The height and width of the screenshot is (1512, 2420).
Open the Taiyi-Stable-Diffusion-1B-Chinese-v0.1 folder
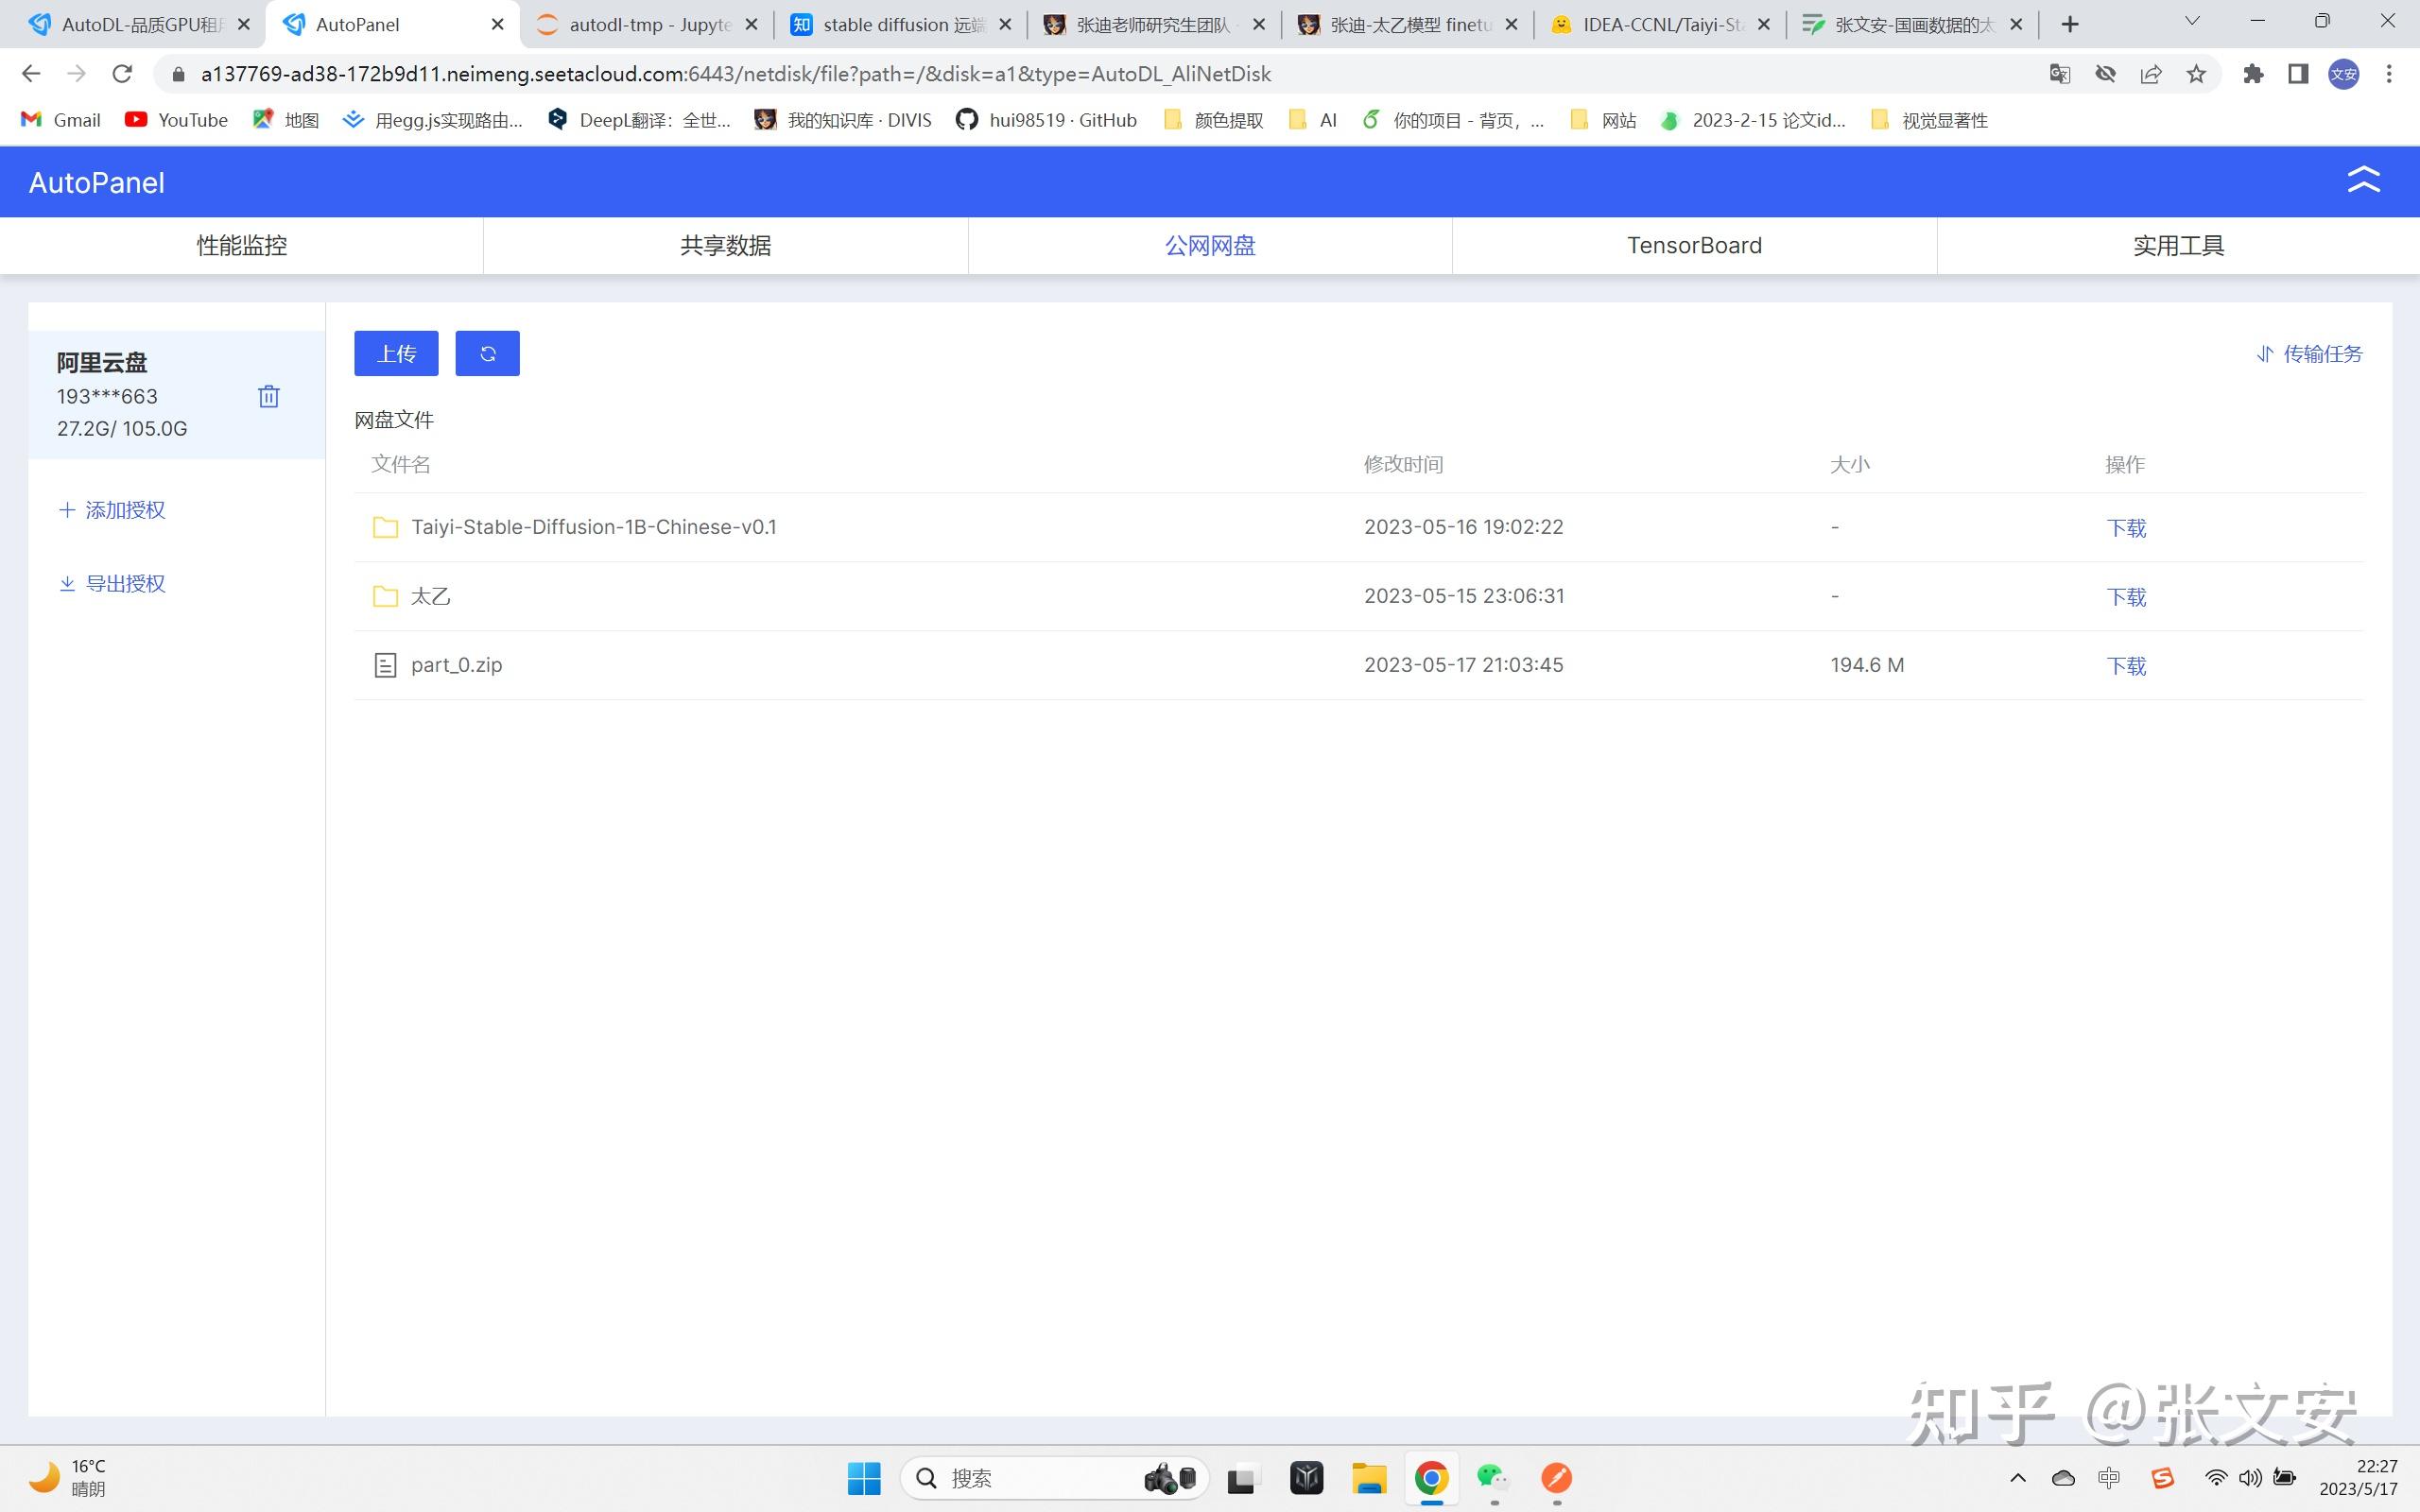(593, 527)
